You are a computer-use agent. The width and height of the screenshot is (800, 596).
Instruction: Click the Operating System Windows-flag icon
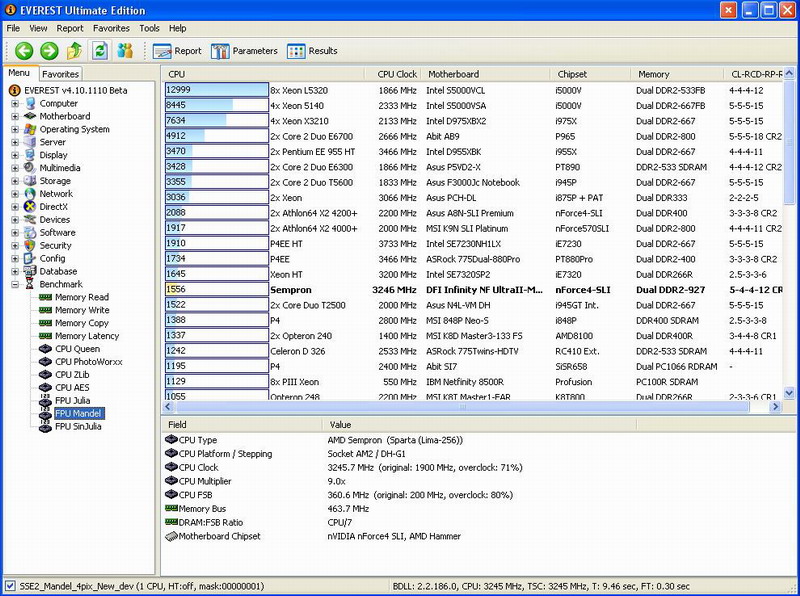click(31, 129)
